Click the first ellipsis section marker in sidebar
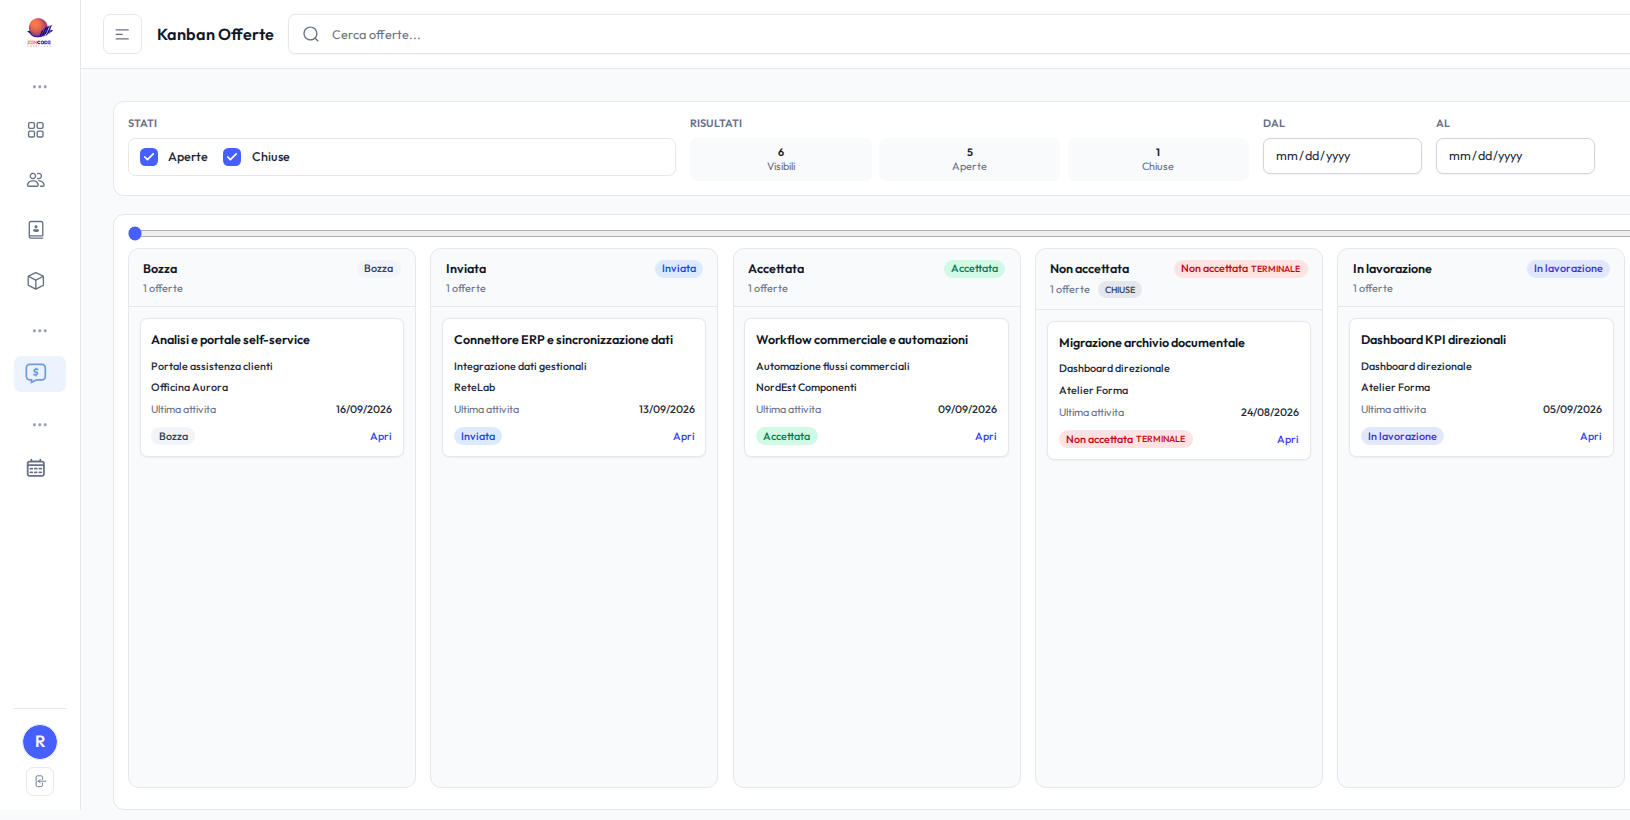Image resolution: width=1630 pixels, height=820 pixels. pyautogui.click(x=39, y=87)
